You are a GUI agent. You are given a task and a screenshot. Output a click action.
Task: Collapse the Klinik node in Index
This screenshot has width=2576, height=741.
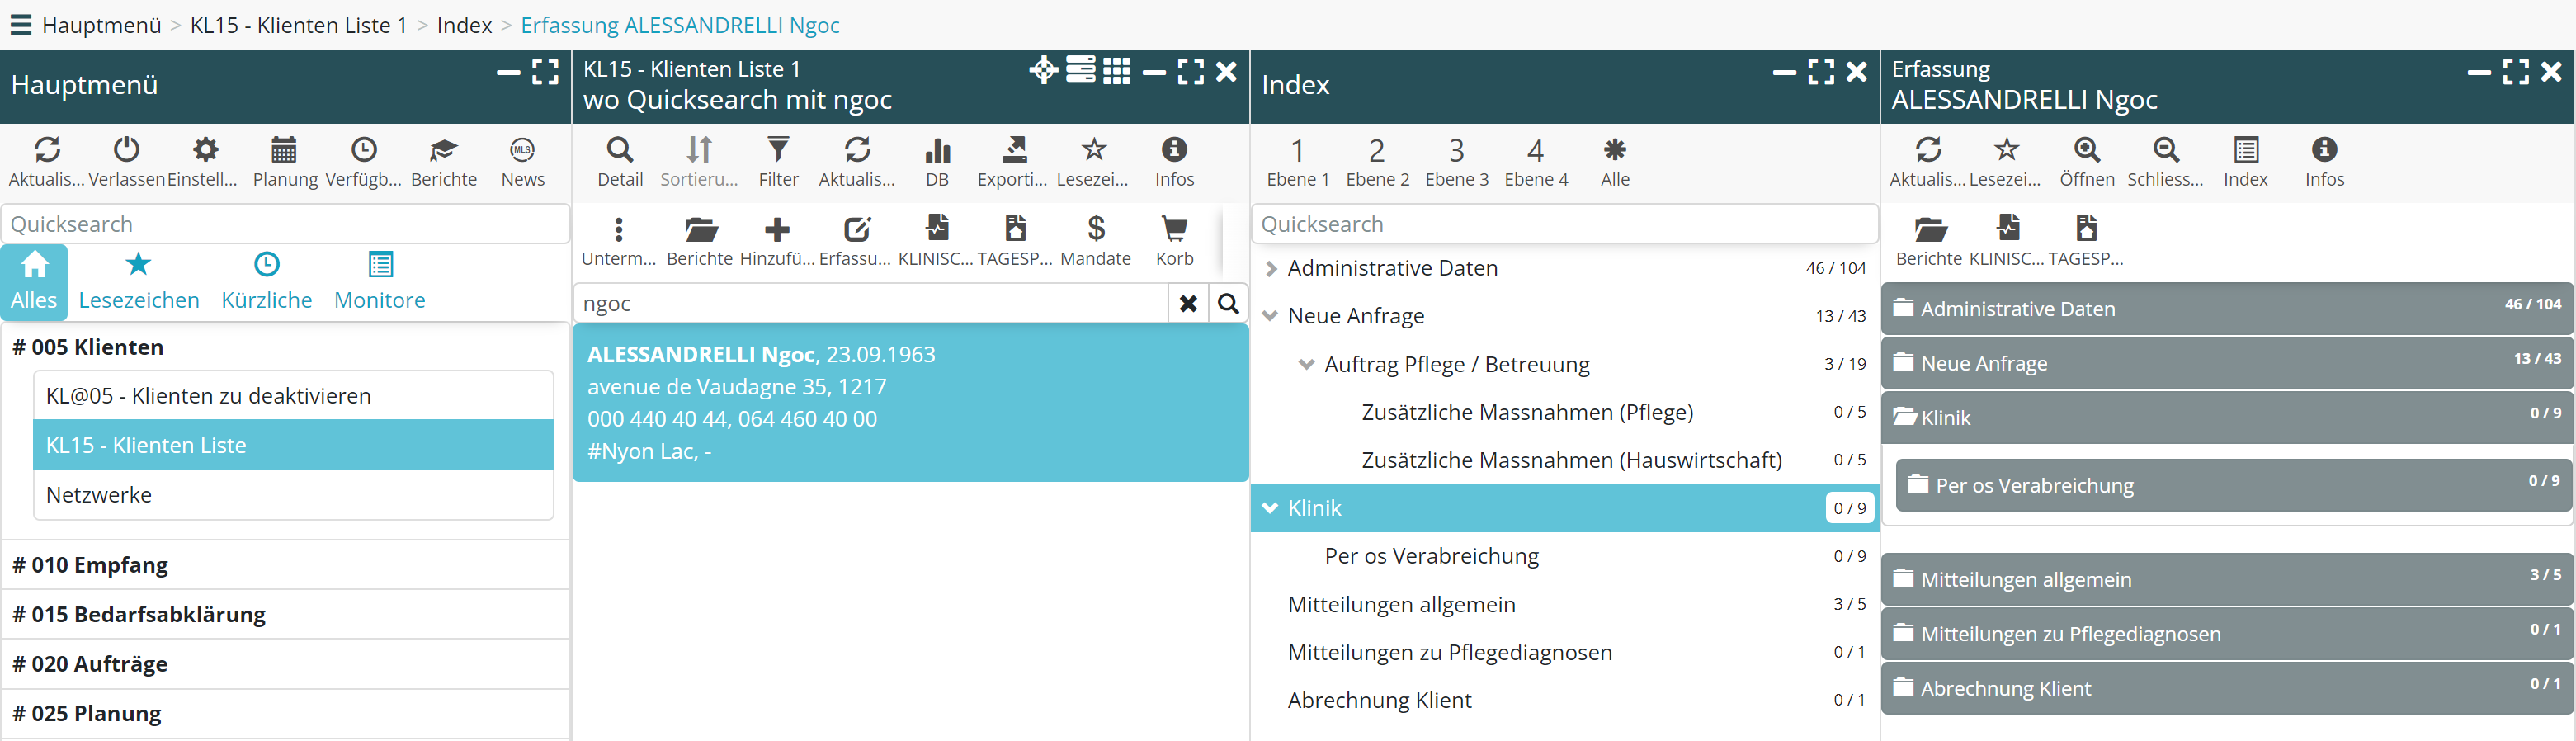coord(1270,508)
